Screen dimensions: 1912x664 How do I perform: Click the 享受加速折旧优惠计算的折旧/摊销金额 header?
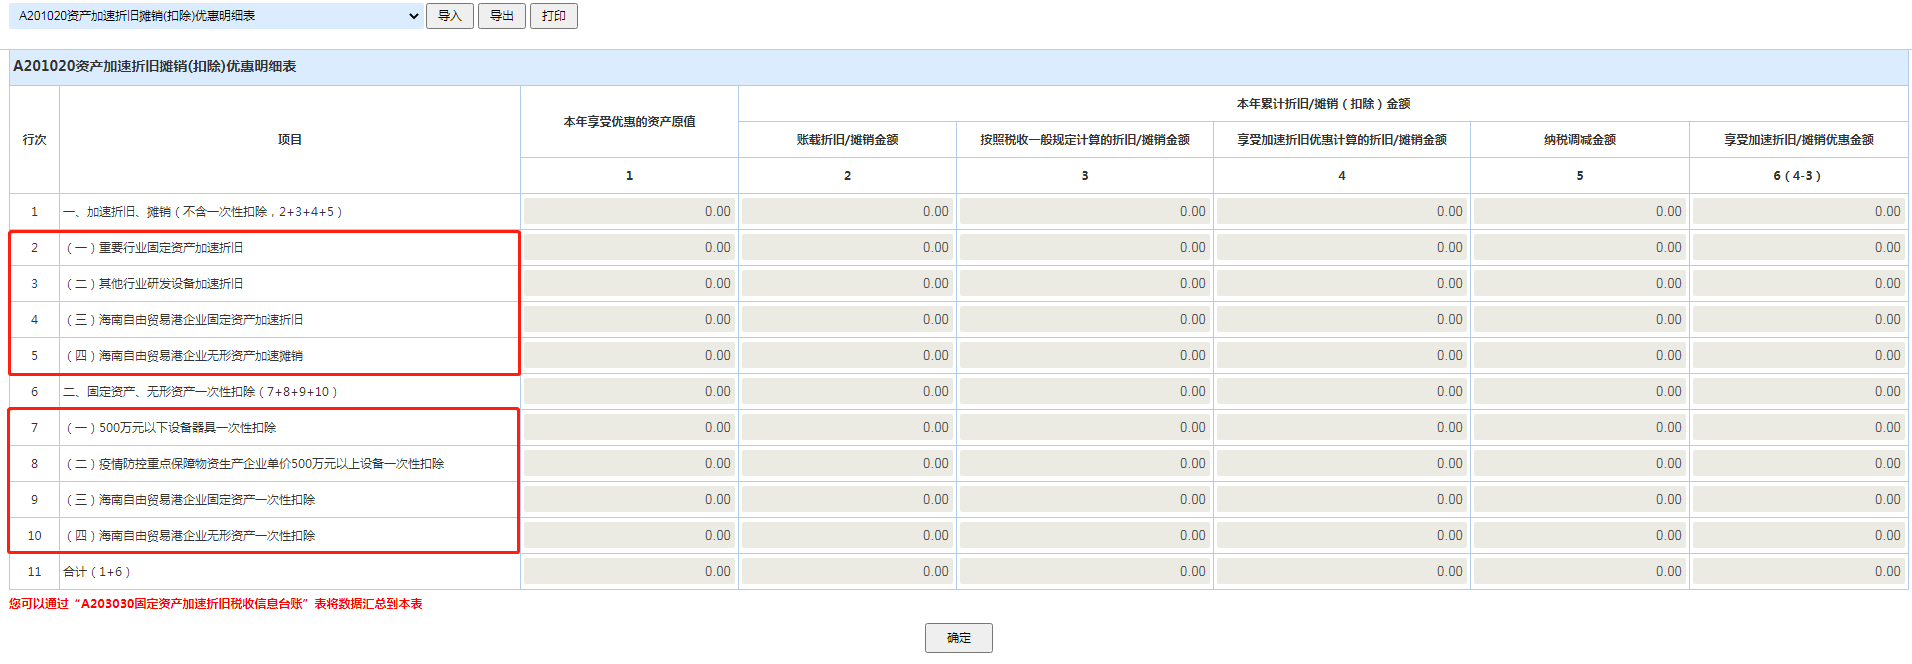[x=1342, y=140]
